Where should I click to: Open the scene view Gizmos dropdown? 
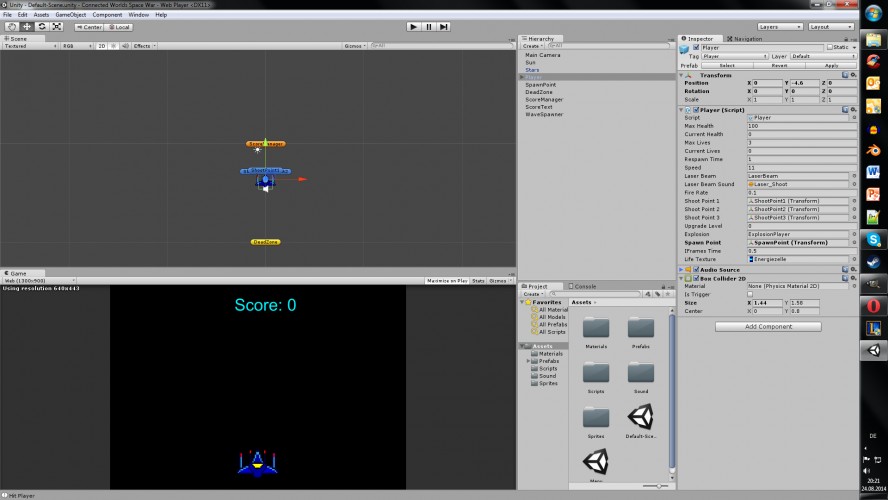355,46
